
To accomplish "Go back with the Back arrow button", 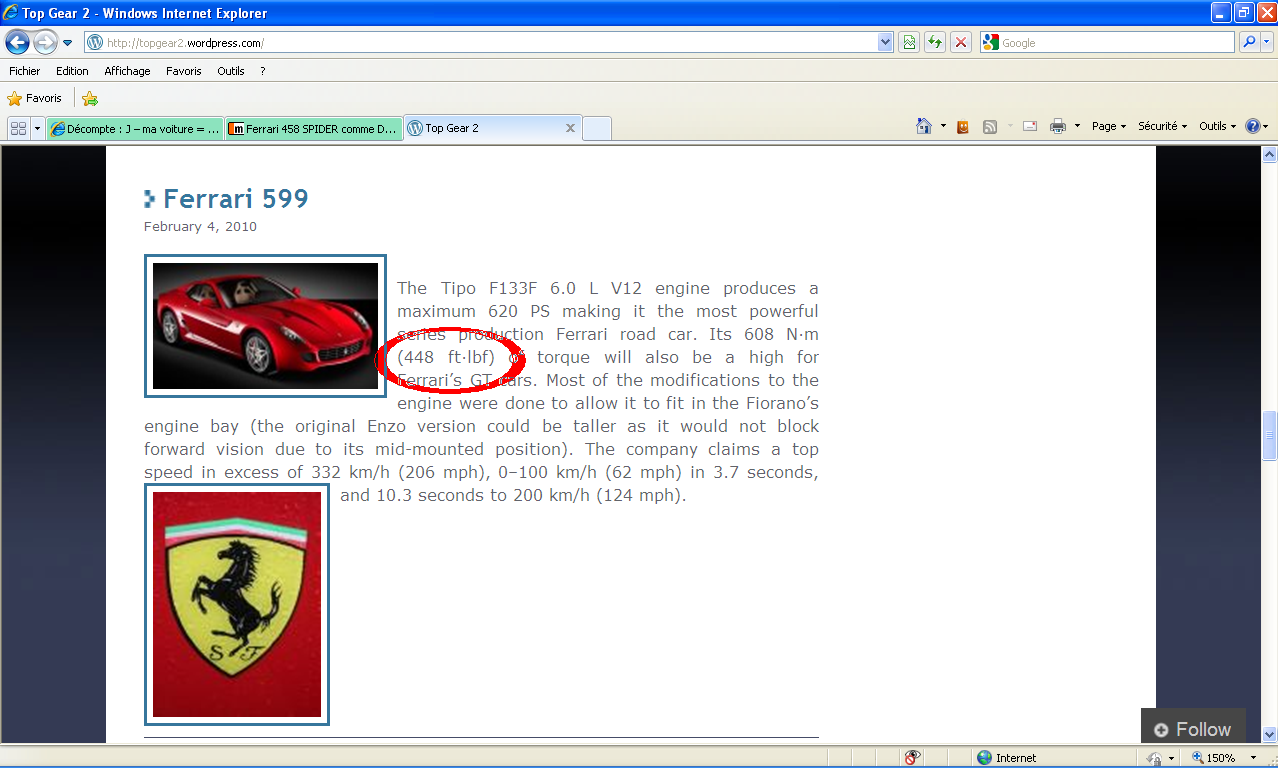I will click(17, 42).
